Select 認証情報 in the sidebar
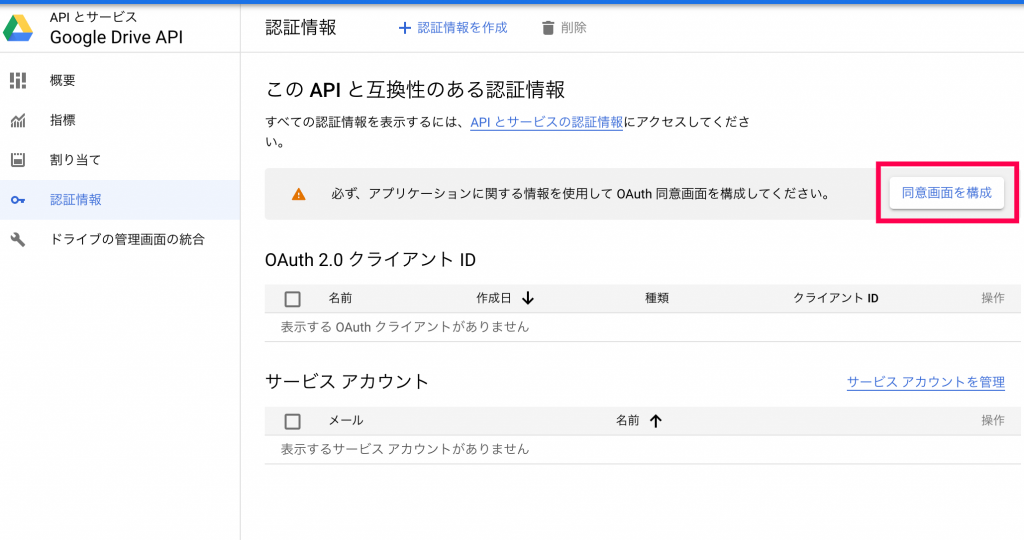This screenshot has width=1024, height=540. click(x=120, y=200)
